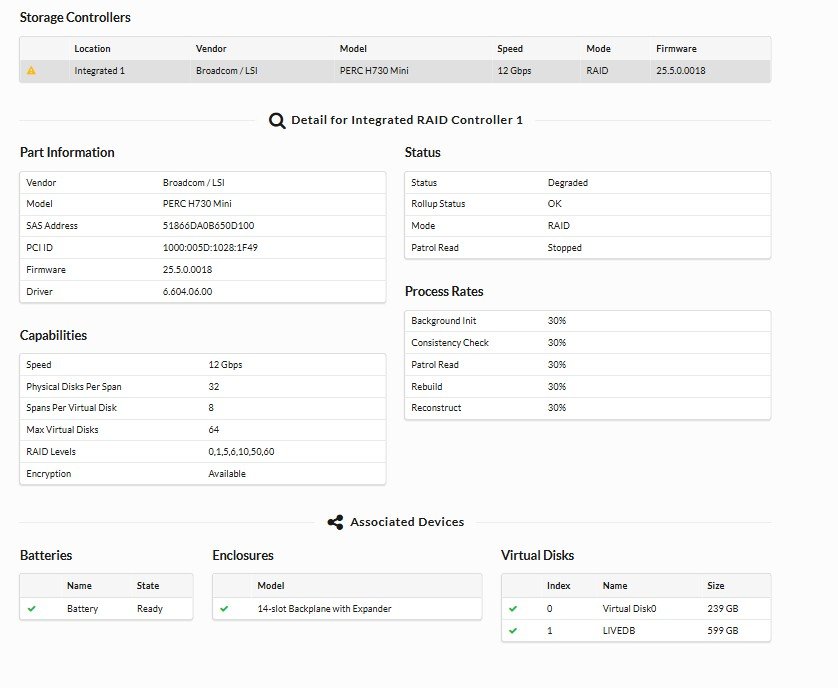Click green checkmark beside 14-slot Backplane
This screenshot has height=688, width=838.
pos(225,608)
